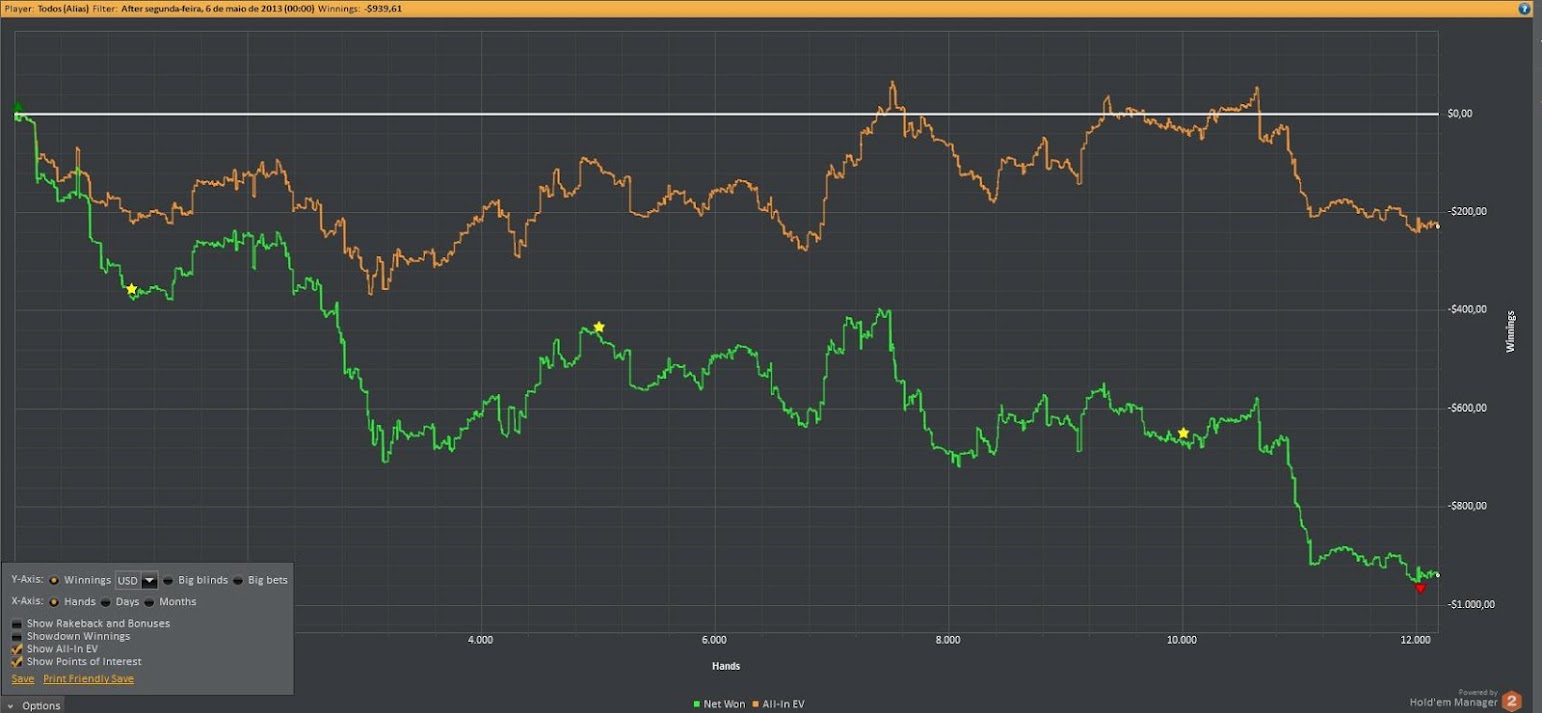Select Winnings for the Y-Axis

tap(54, 580)
